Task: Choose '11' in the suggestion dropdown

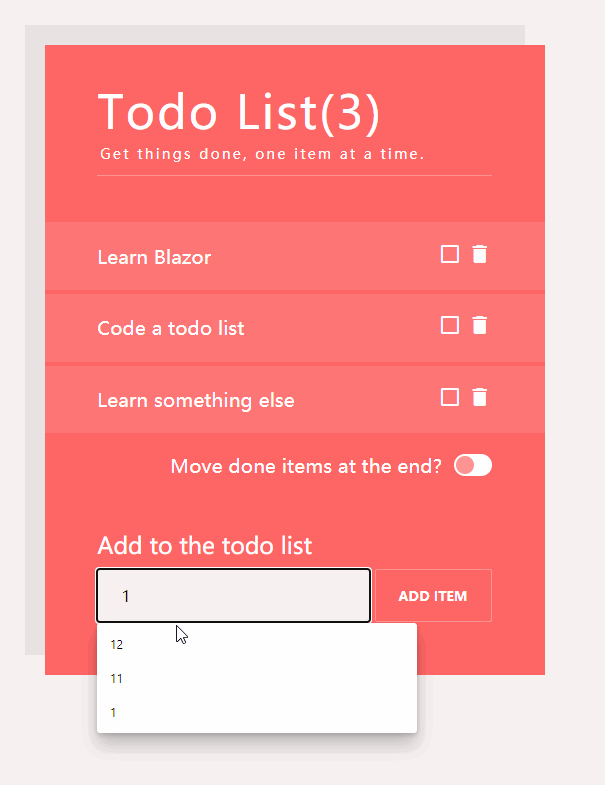Action: coord(117,679)
